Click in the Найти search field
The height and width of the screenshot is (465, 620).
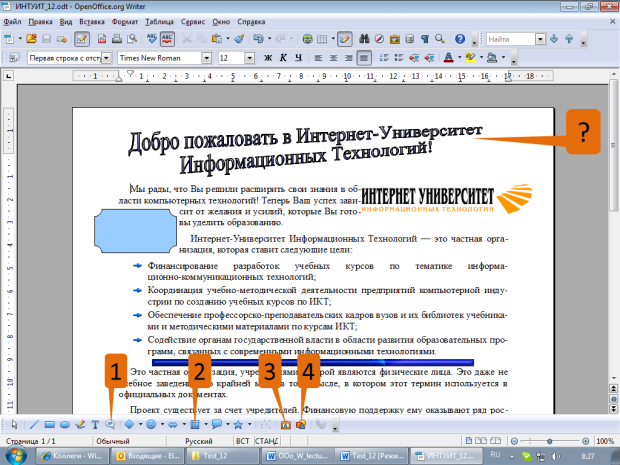[510, 39]
